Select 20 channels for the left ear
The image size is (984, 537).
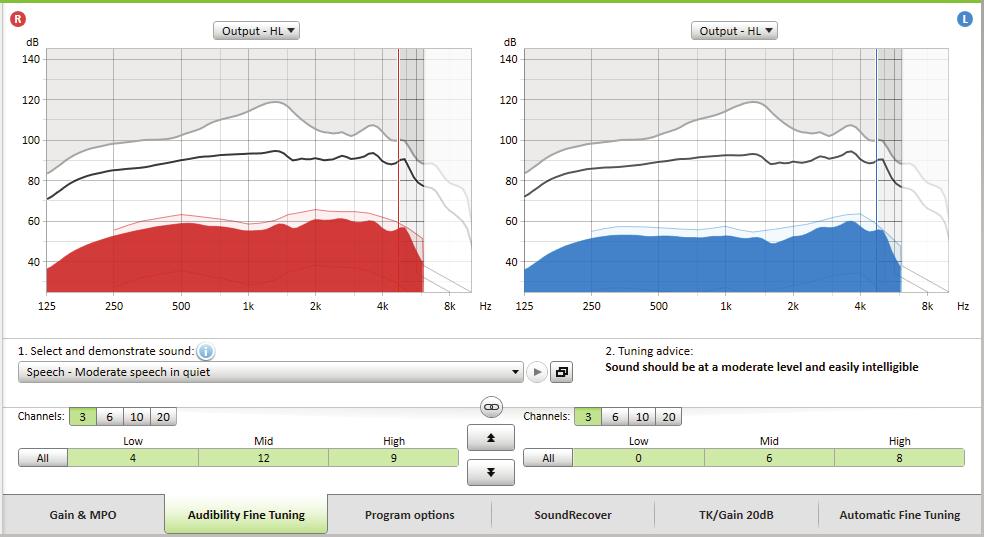(x=669, y=417)
